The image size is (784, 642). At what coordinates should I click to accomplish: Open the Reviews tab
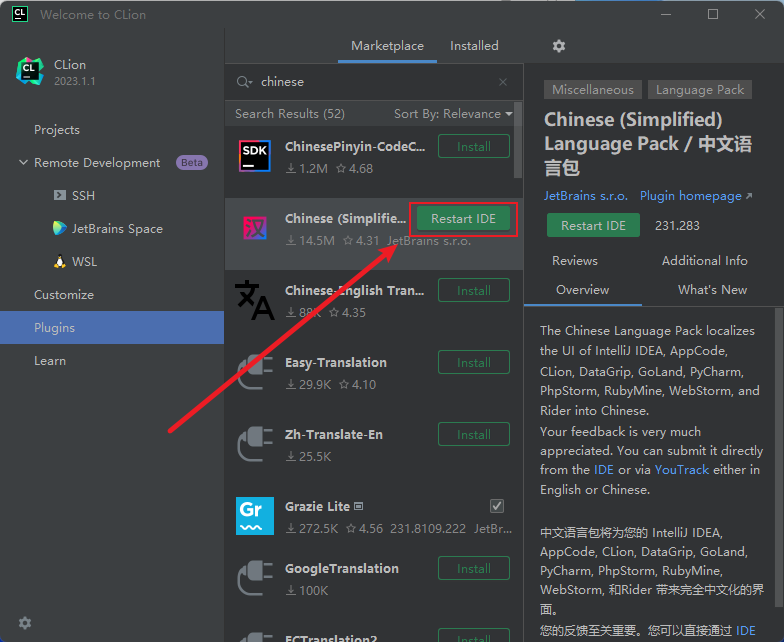574,261
